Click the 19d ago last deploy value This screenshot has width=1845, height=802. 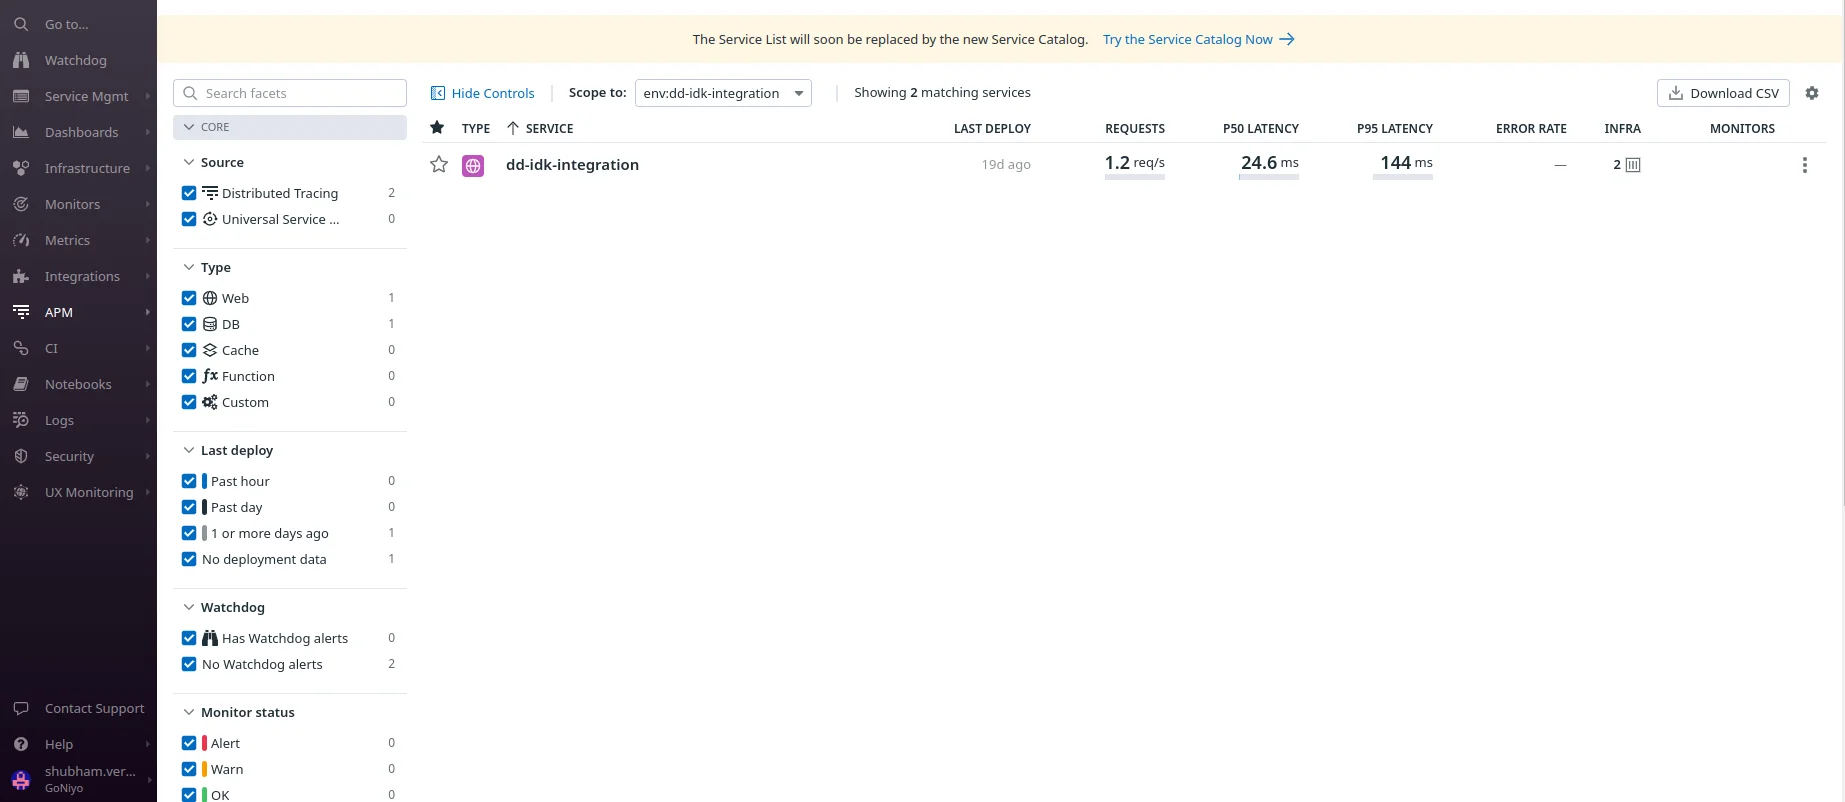(1006, 164)
